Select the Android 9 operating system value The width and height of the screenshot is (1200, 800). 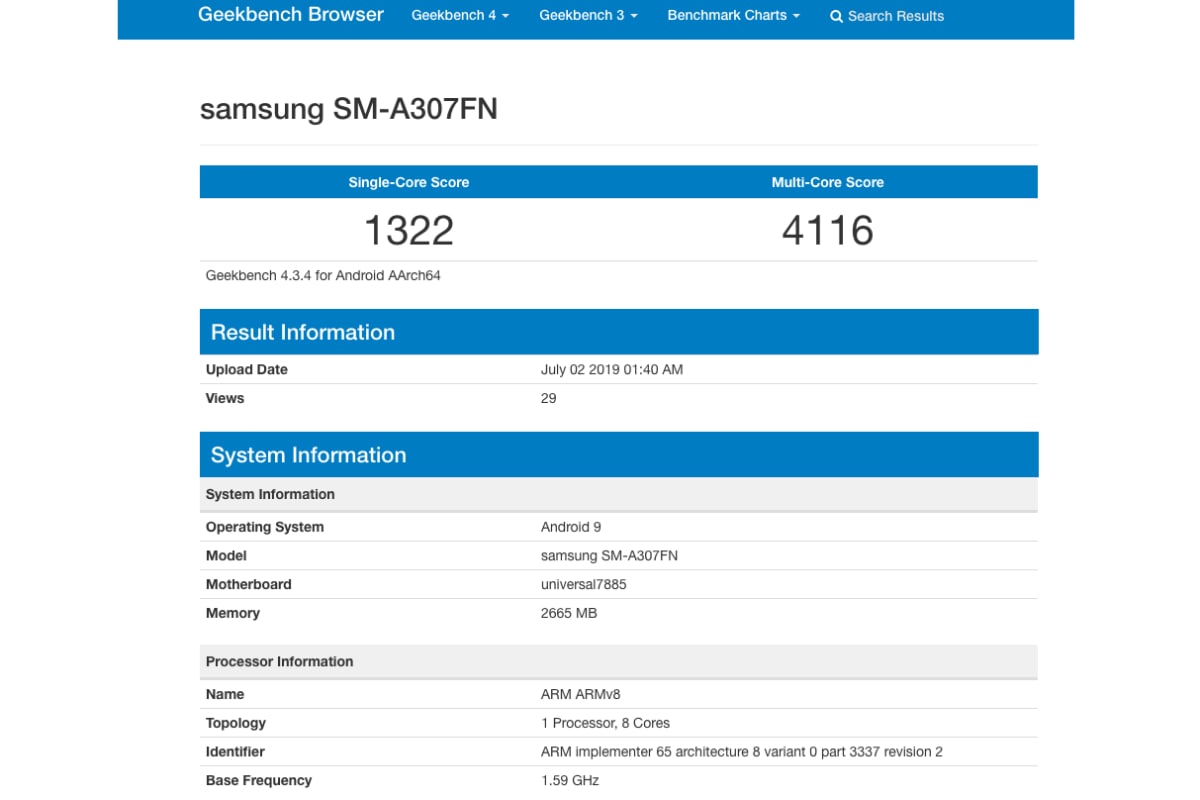pyautogui.click(x=570, y=527)
